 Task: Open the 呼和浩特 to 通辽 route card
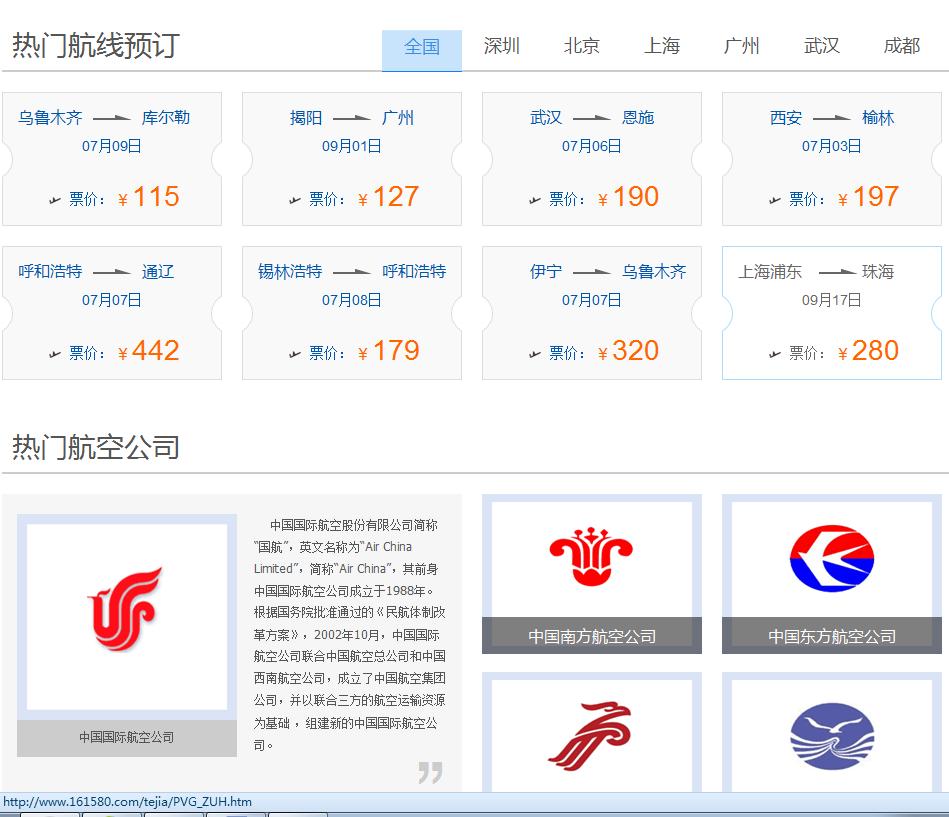112,313
